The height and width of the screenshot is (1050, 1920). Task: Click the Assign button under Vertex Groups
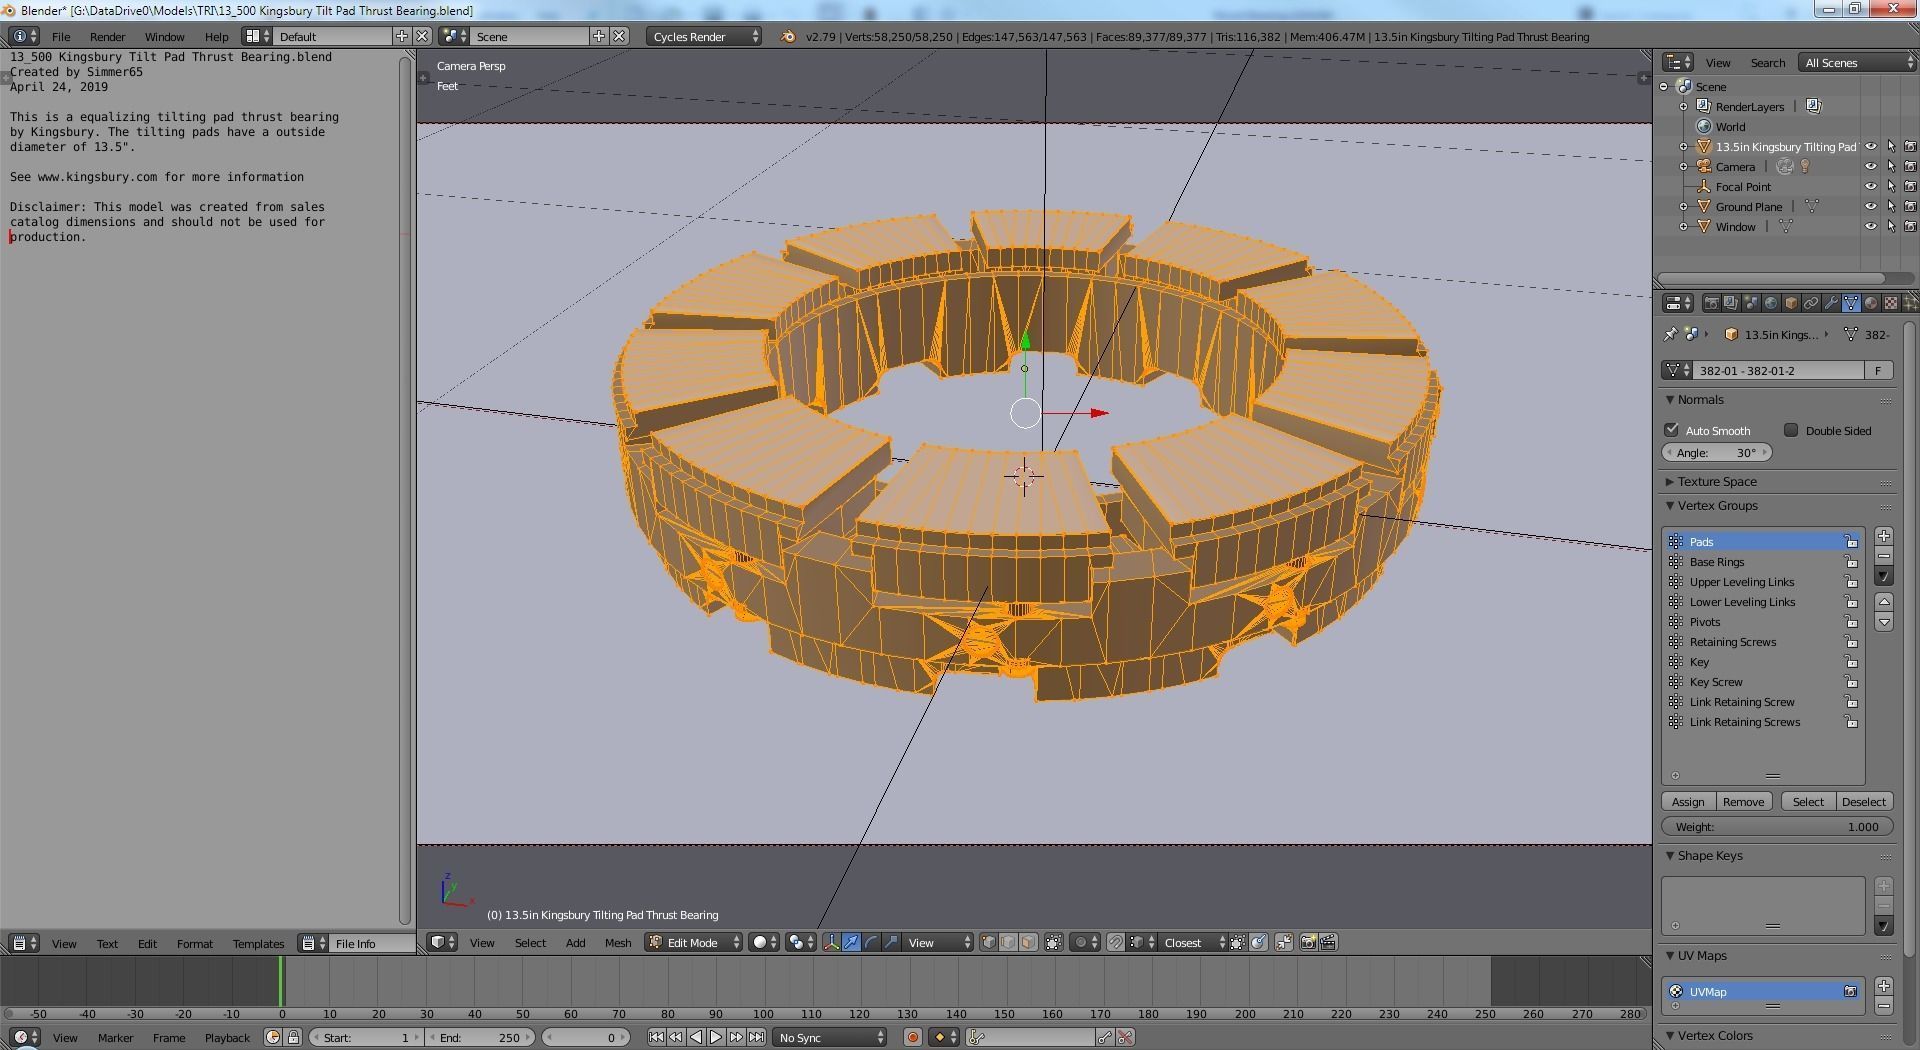[1687, 801]
